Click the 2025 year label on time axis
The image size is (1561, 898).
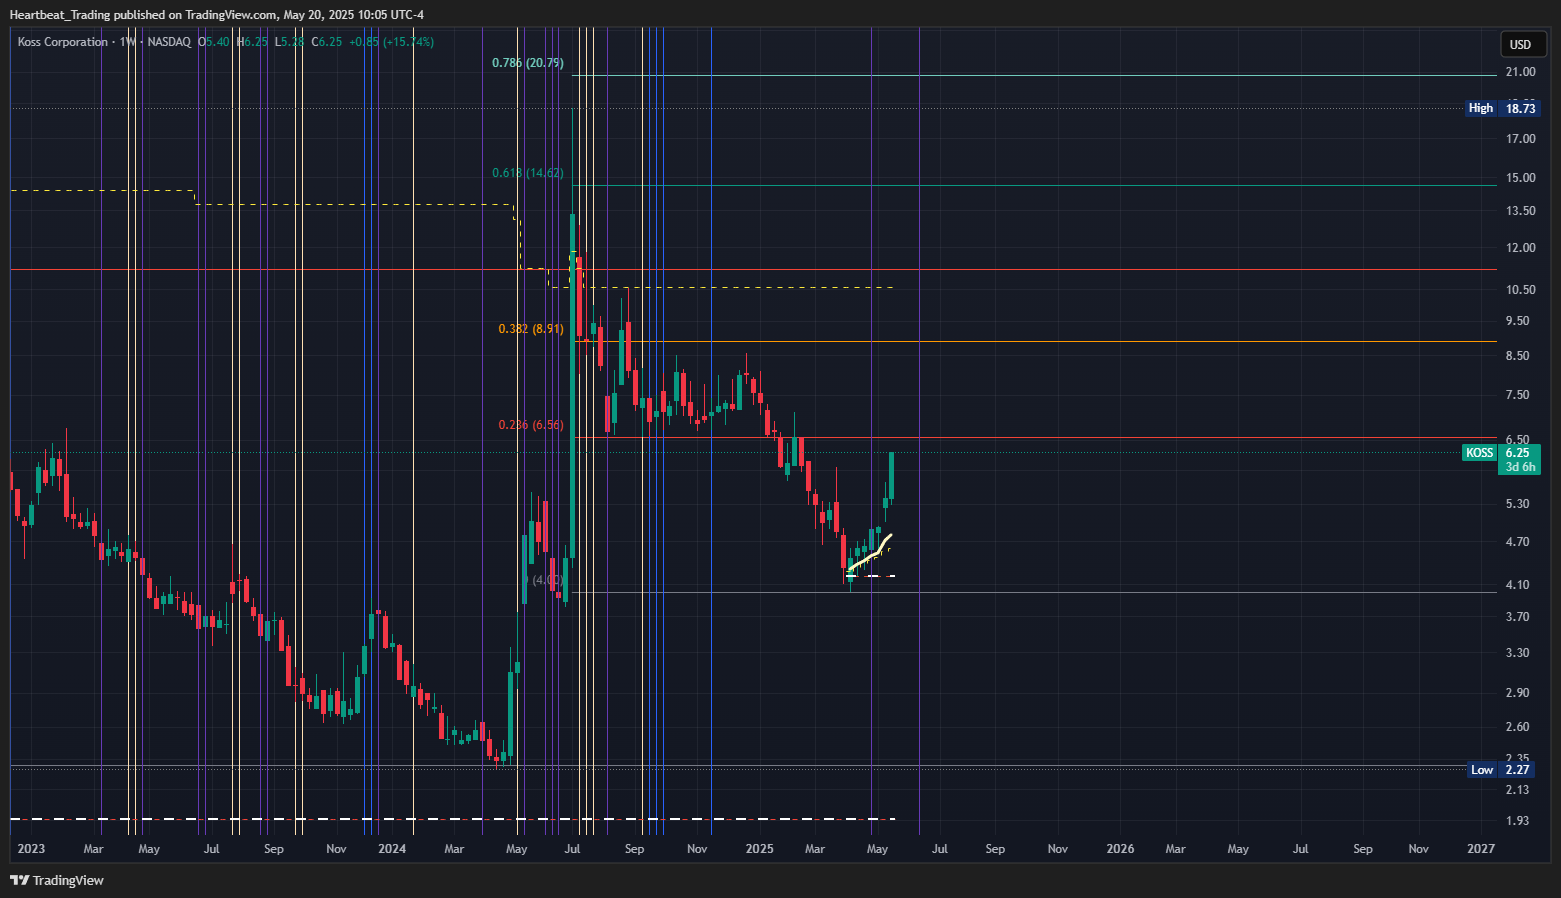759,849
